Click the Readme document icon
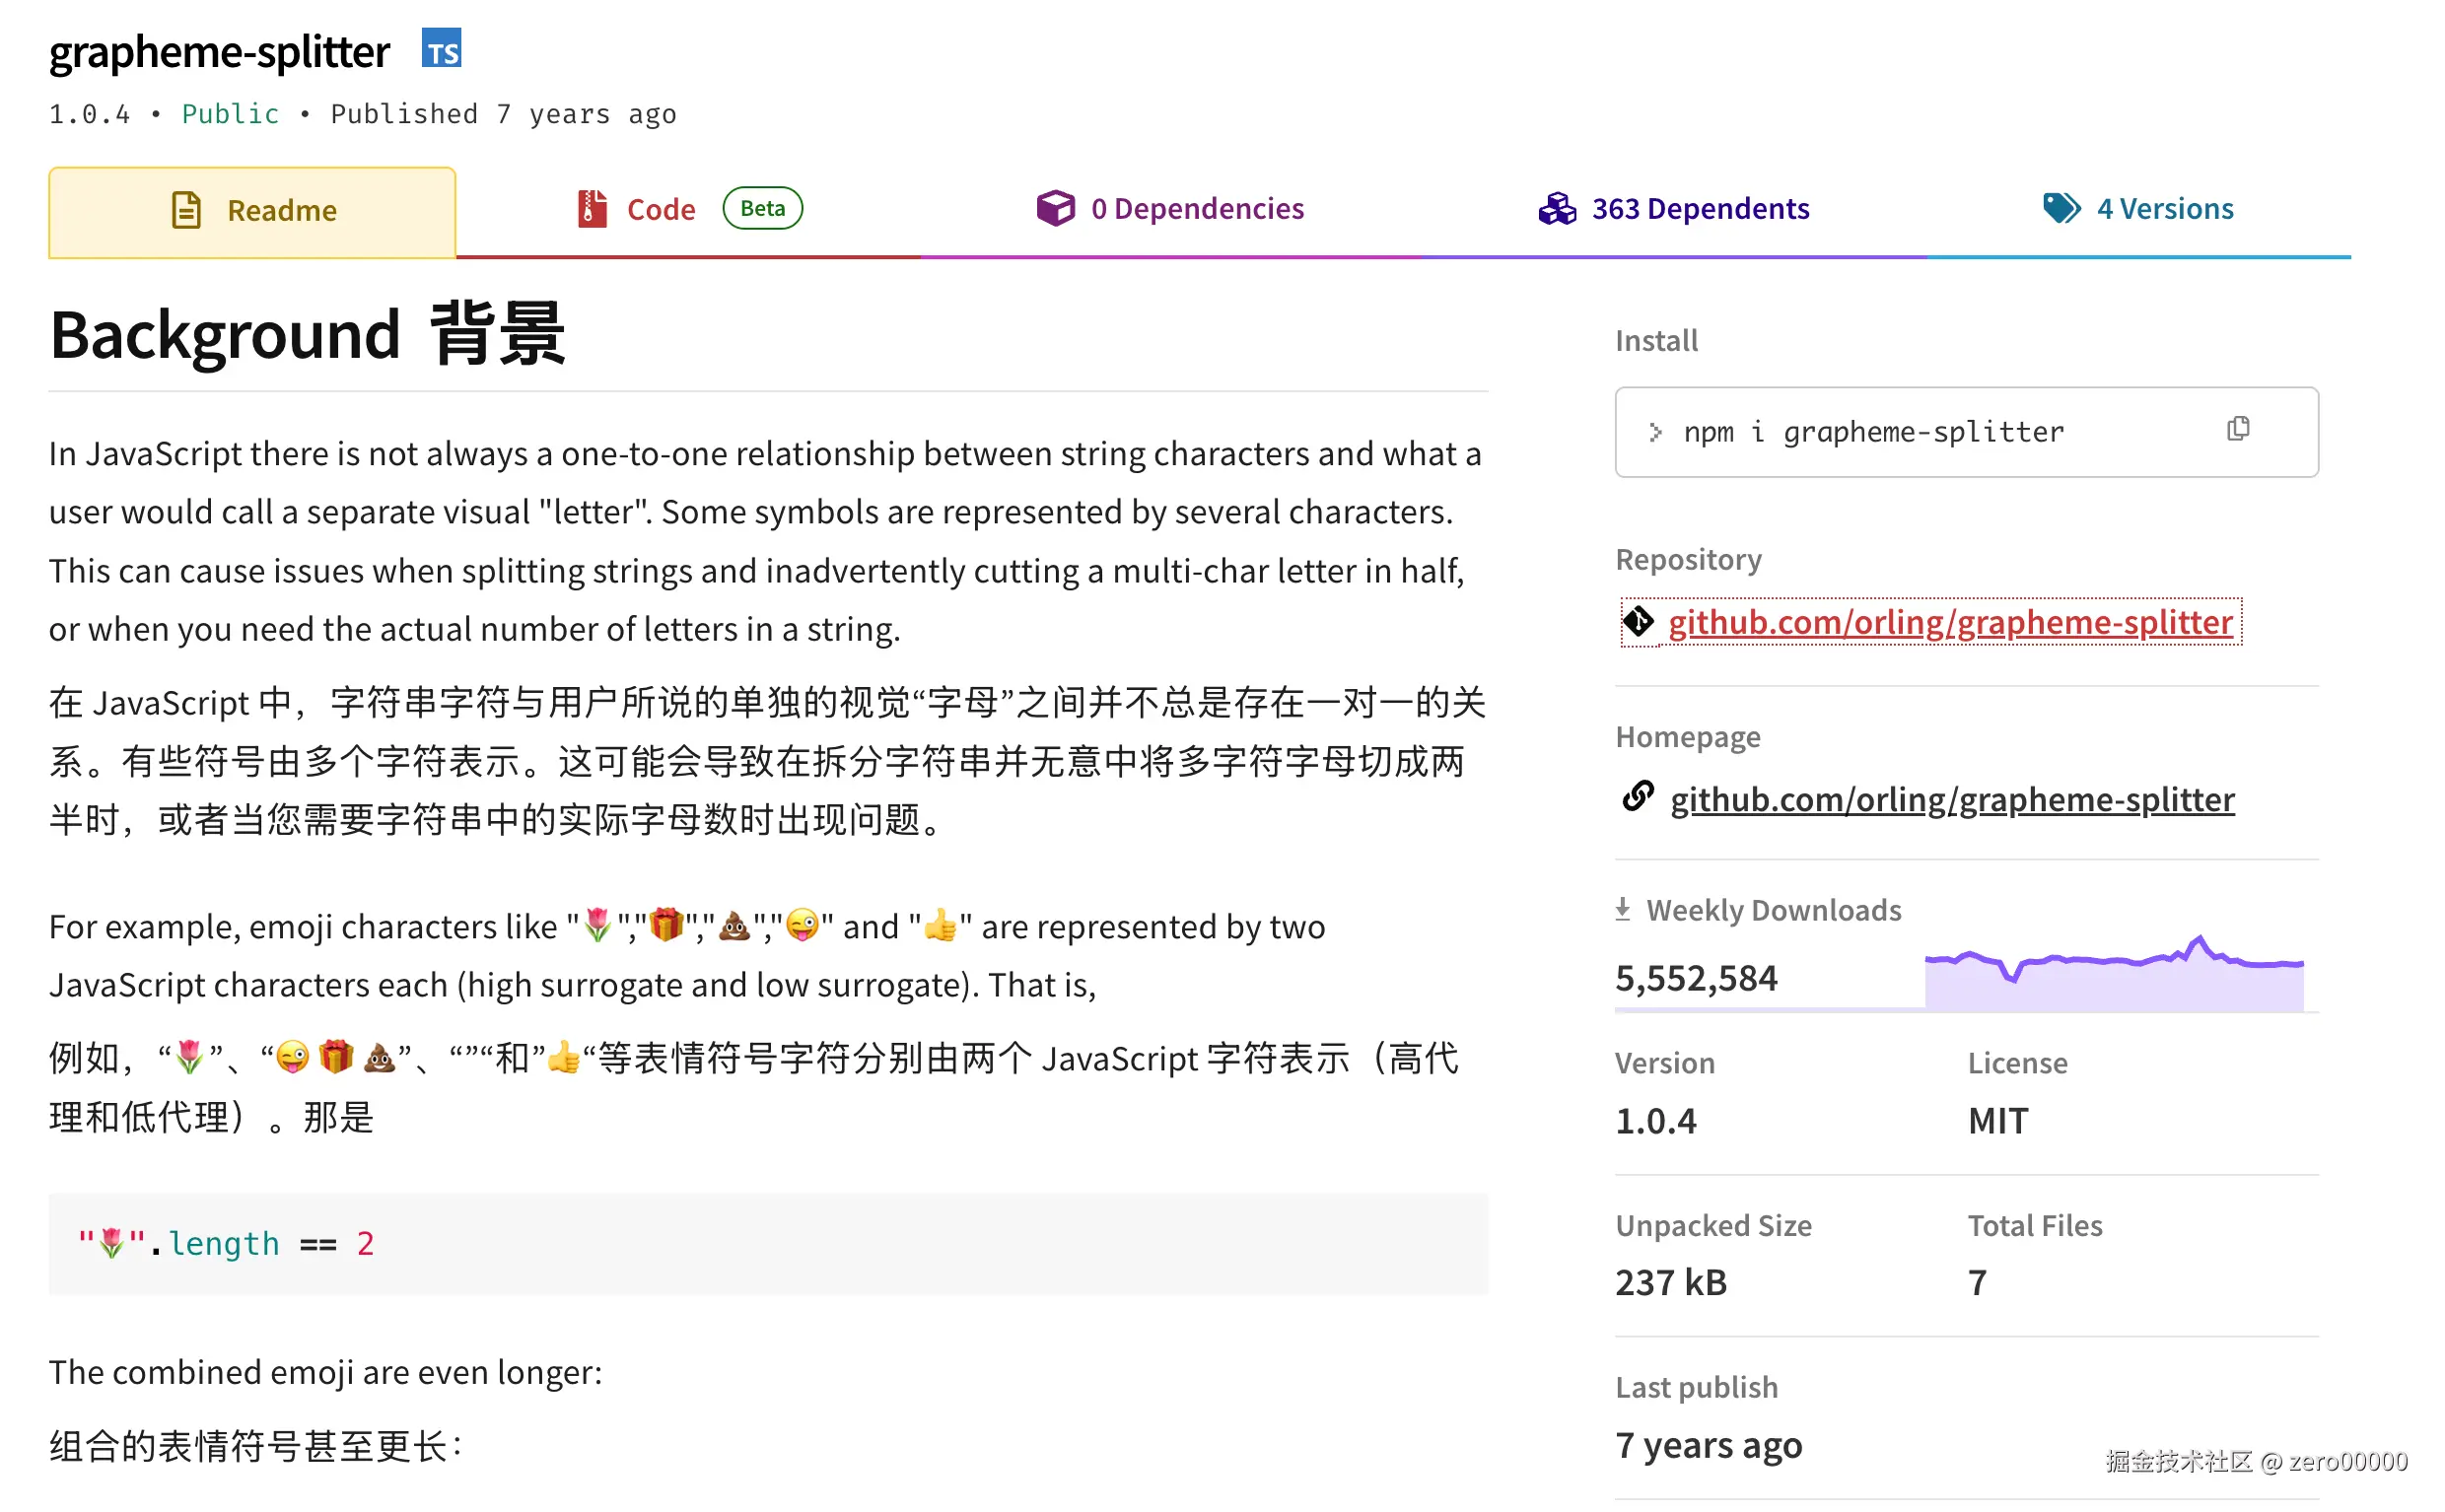Image resolution: width=2445 pixels, height=1512 pixels. (187, 211)
